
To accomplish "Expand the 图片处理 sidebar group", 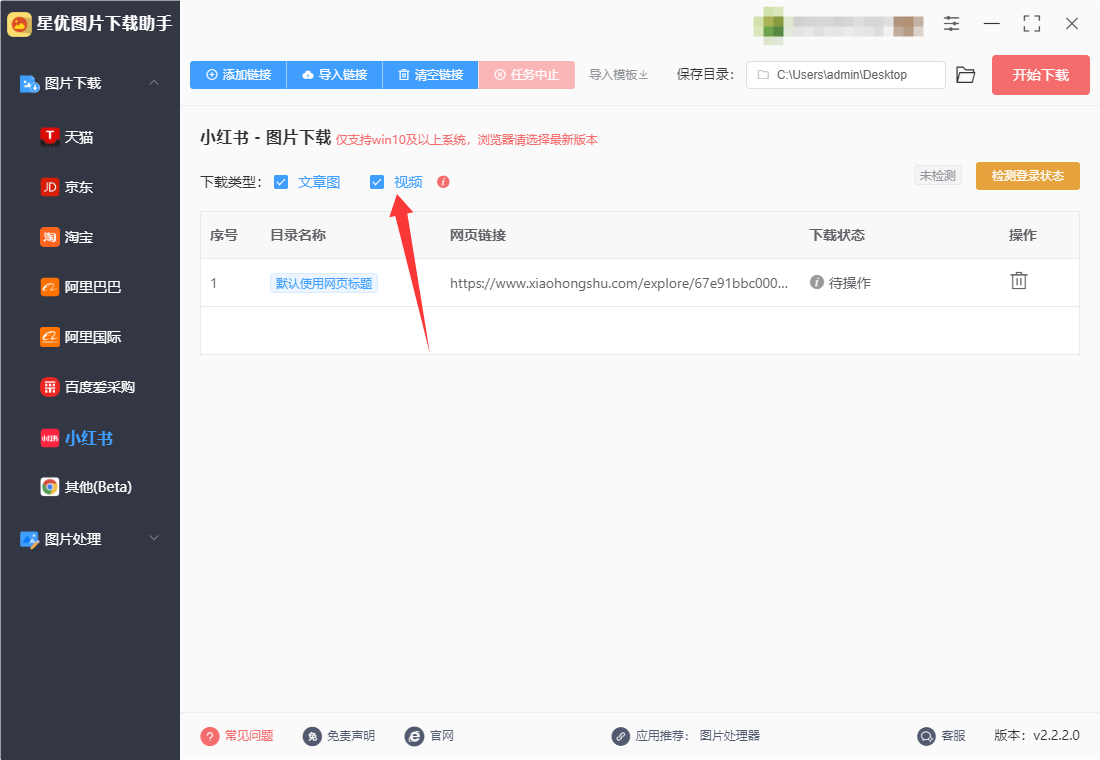I will coord(154,538).
